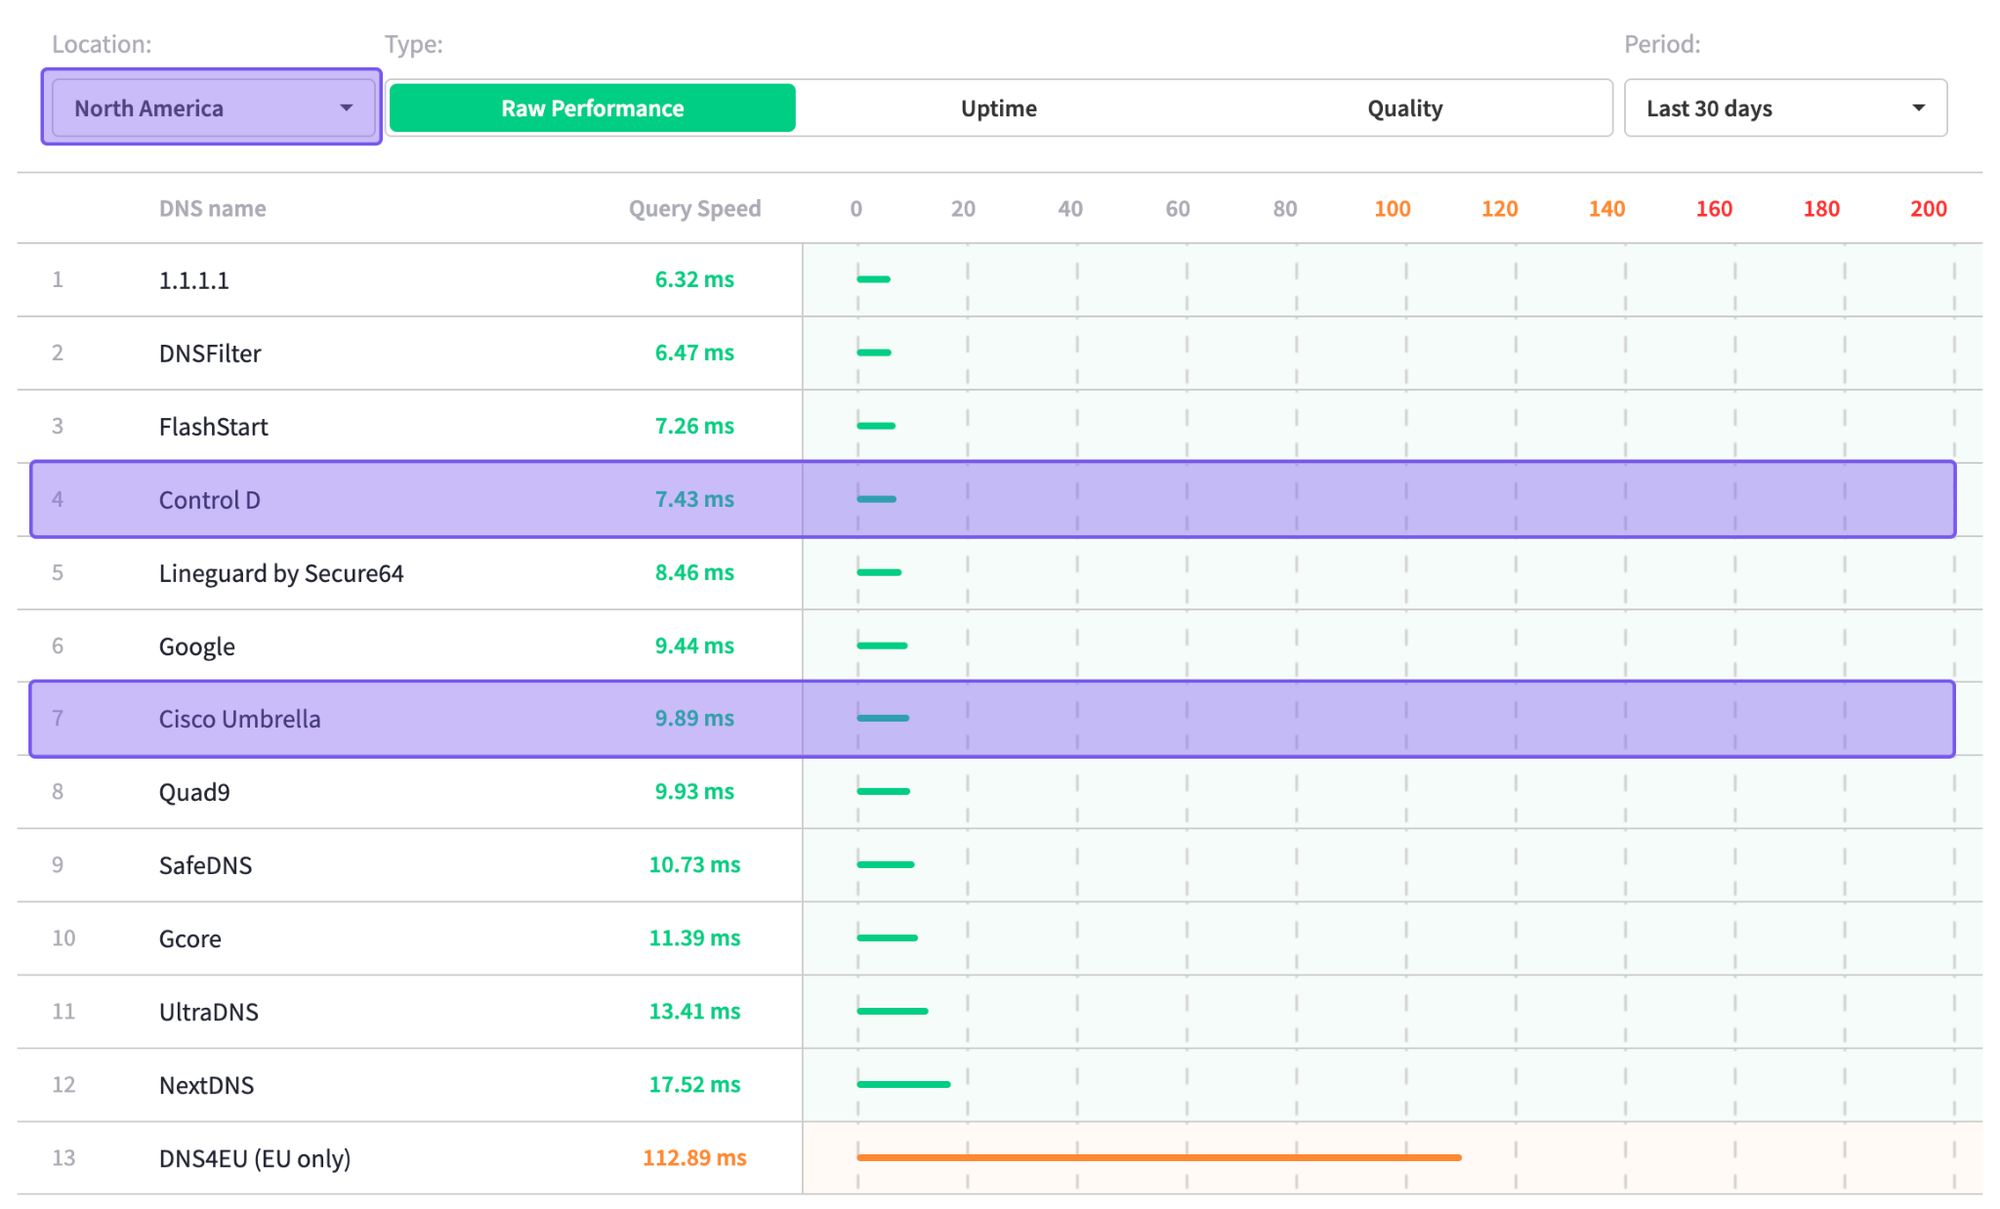Click the Quad9 provider name
The image size is (2000, 1209).
pos(194,792)
